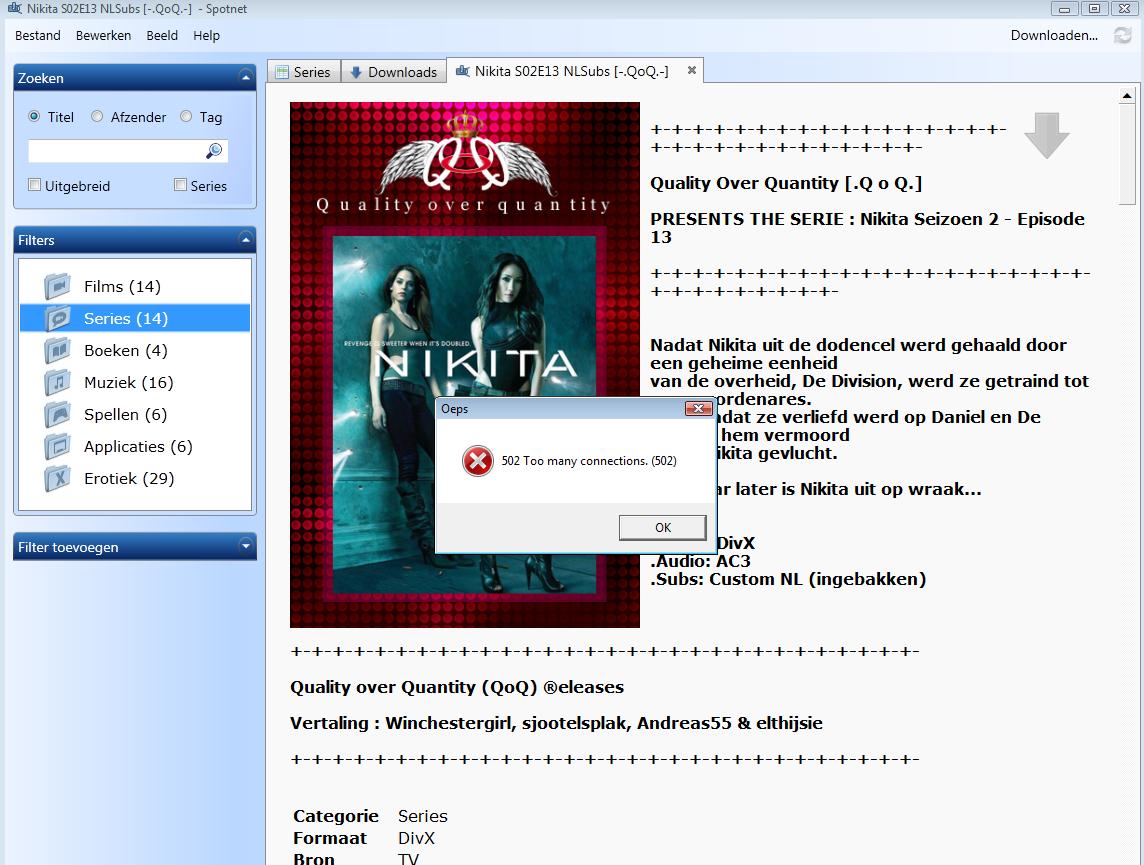This screenshot has width=1144, height=865.
Task: Click the Nikita poster image
Action: coord(465,365)
